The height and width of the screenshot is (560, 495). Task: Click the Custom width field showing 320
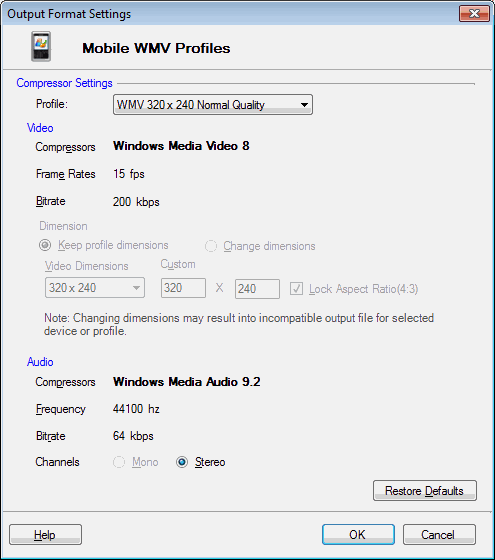[x=183, y=288]
